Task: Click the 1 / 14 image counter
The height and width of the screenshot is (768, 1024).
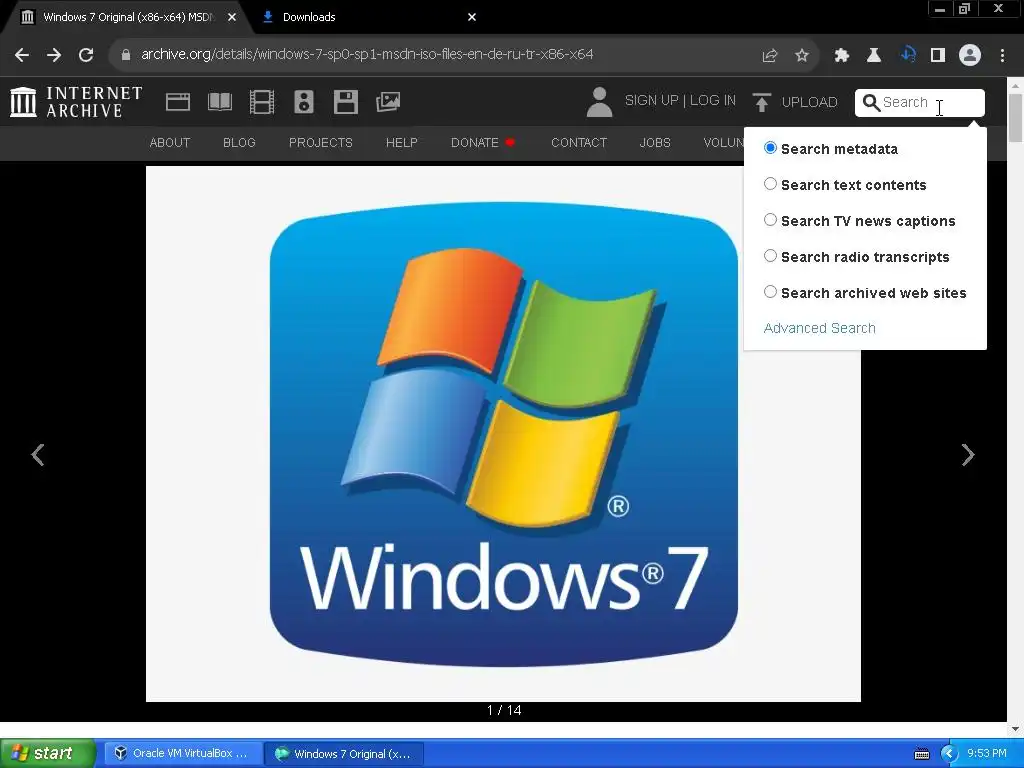Action: click(x=504, y=710)
